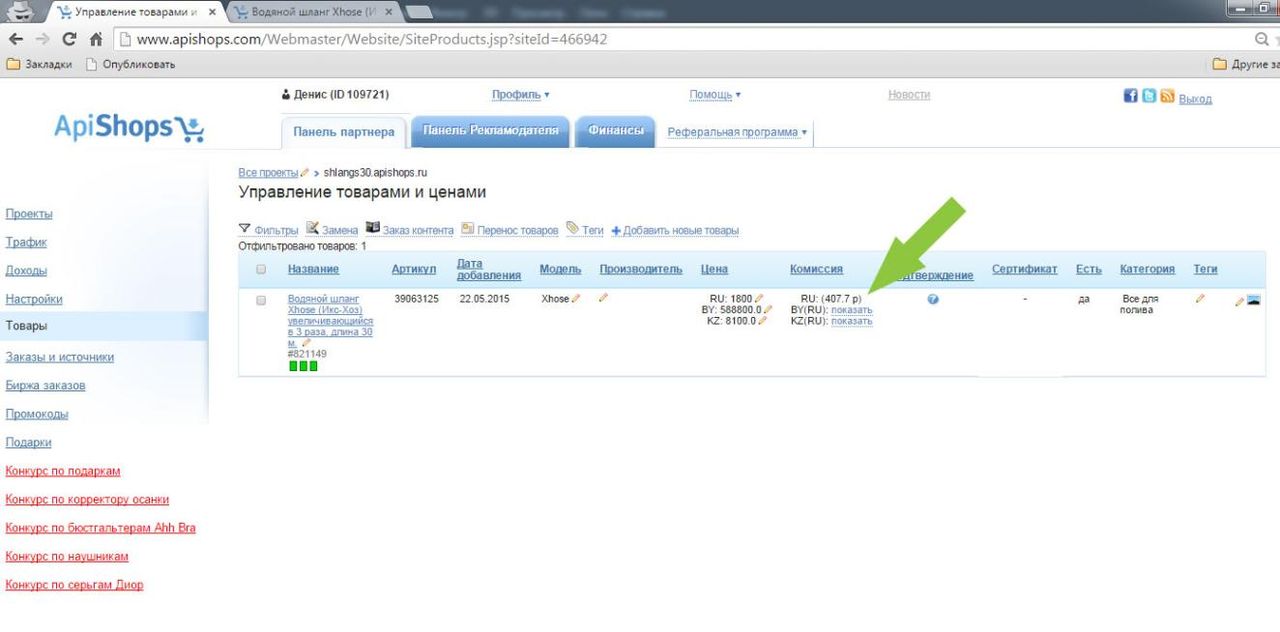Screen dimensions: 1280x632
Task: Show KZ(RU) commission via показать
Action: [852, 321]
